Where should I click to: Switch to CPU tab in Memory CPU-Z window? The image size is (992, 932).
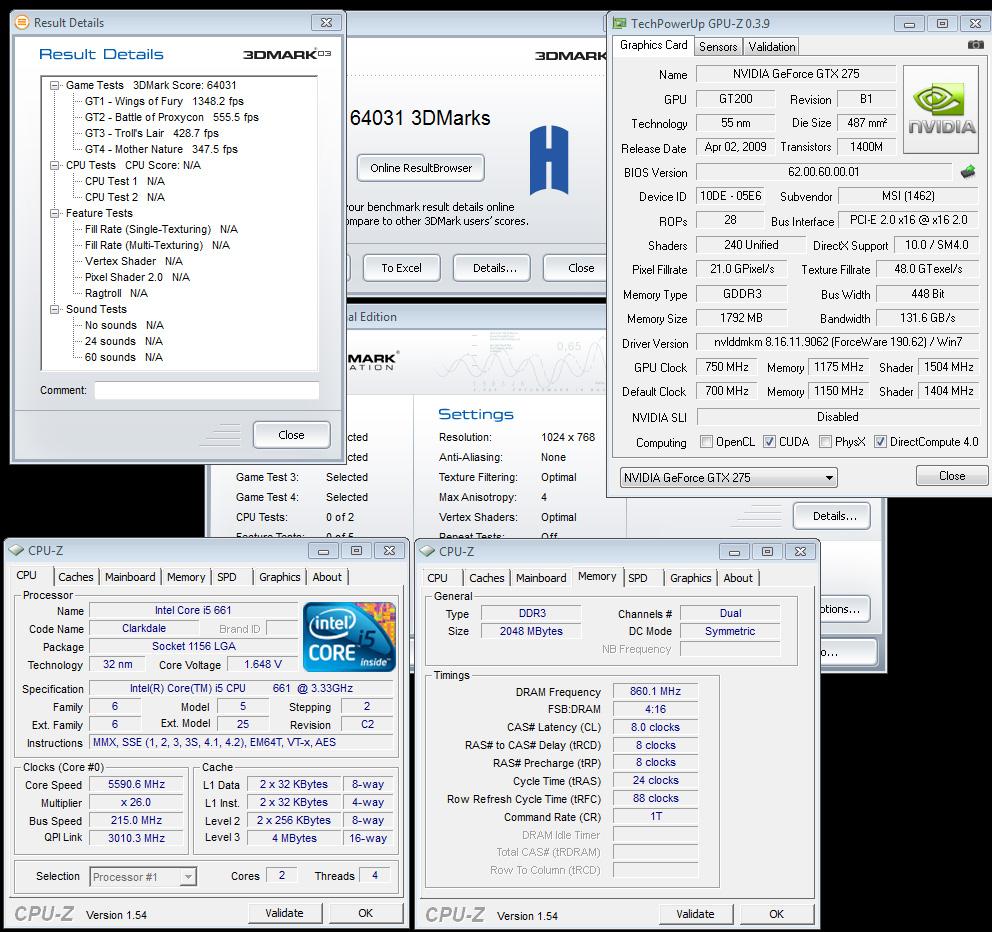click(437, 578)
